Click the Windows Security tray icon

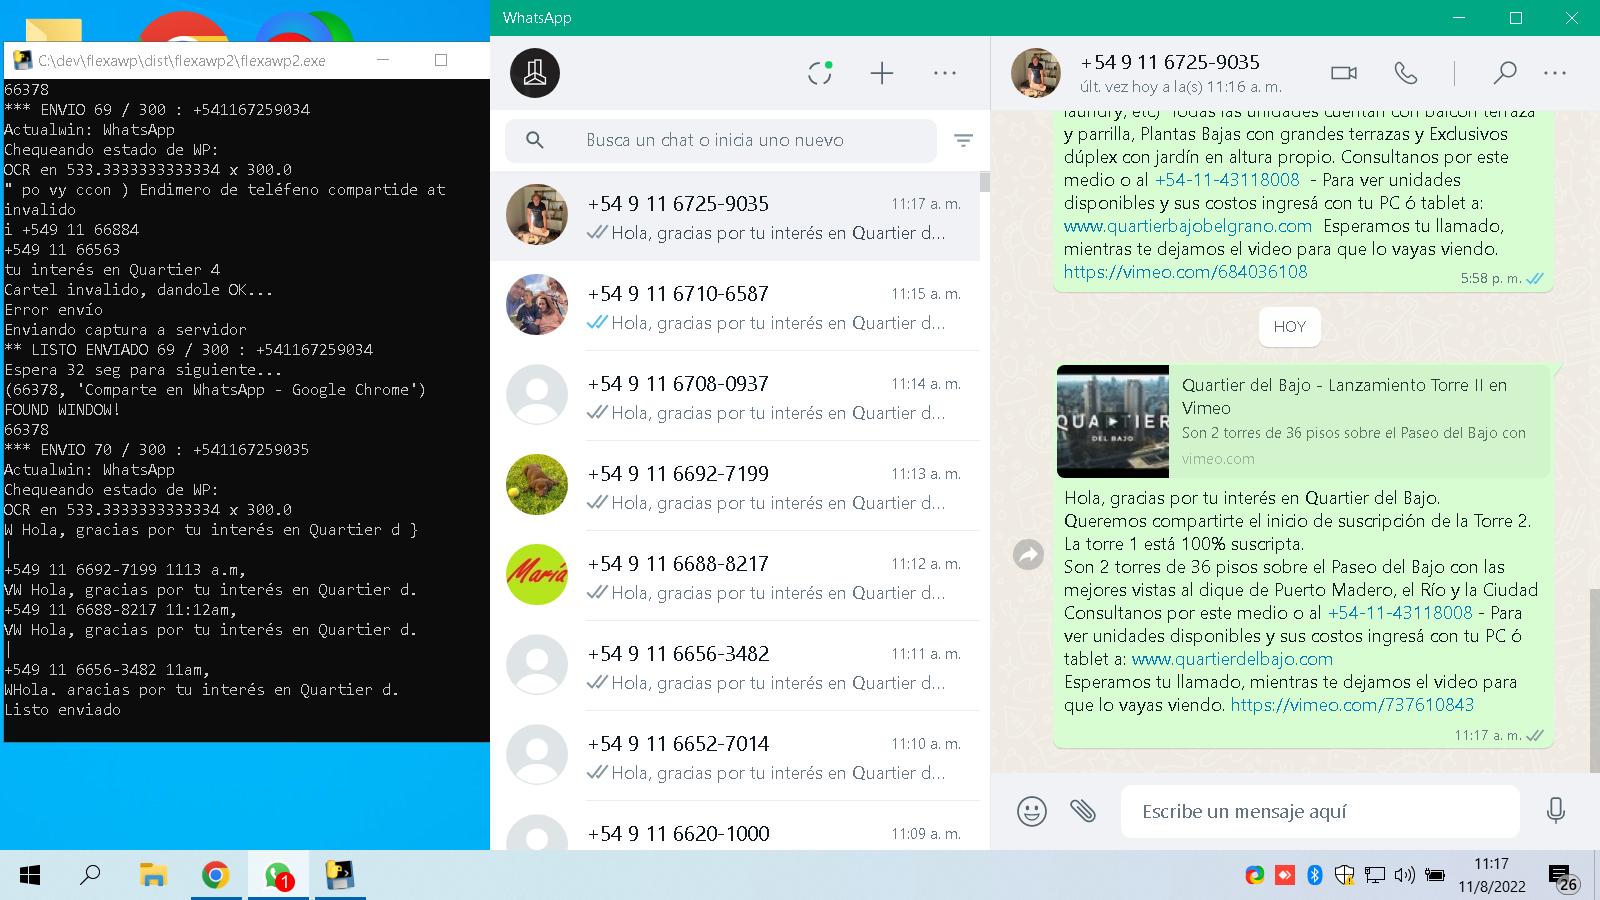(x=1345, y=876)
